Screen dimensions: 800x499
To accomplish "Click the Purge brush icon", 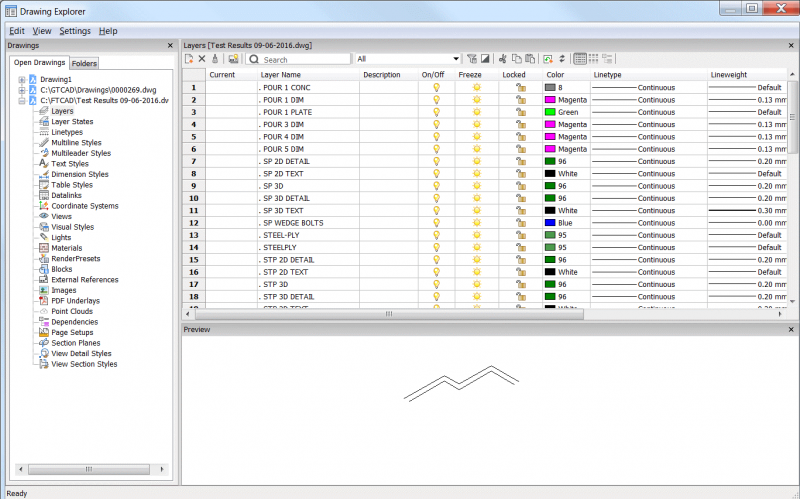I will (x=215, y=59).
